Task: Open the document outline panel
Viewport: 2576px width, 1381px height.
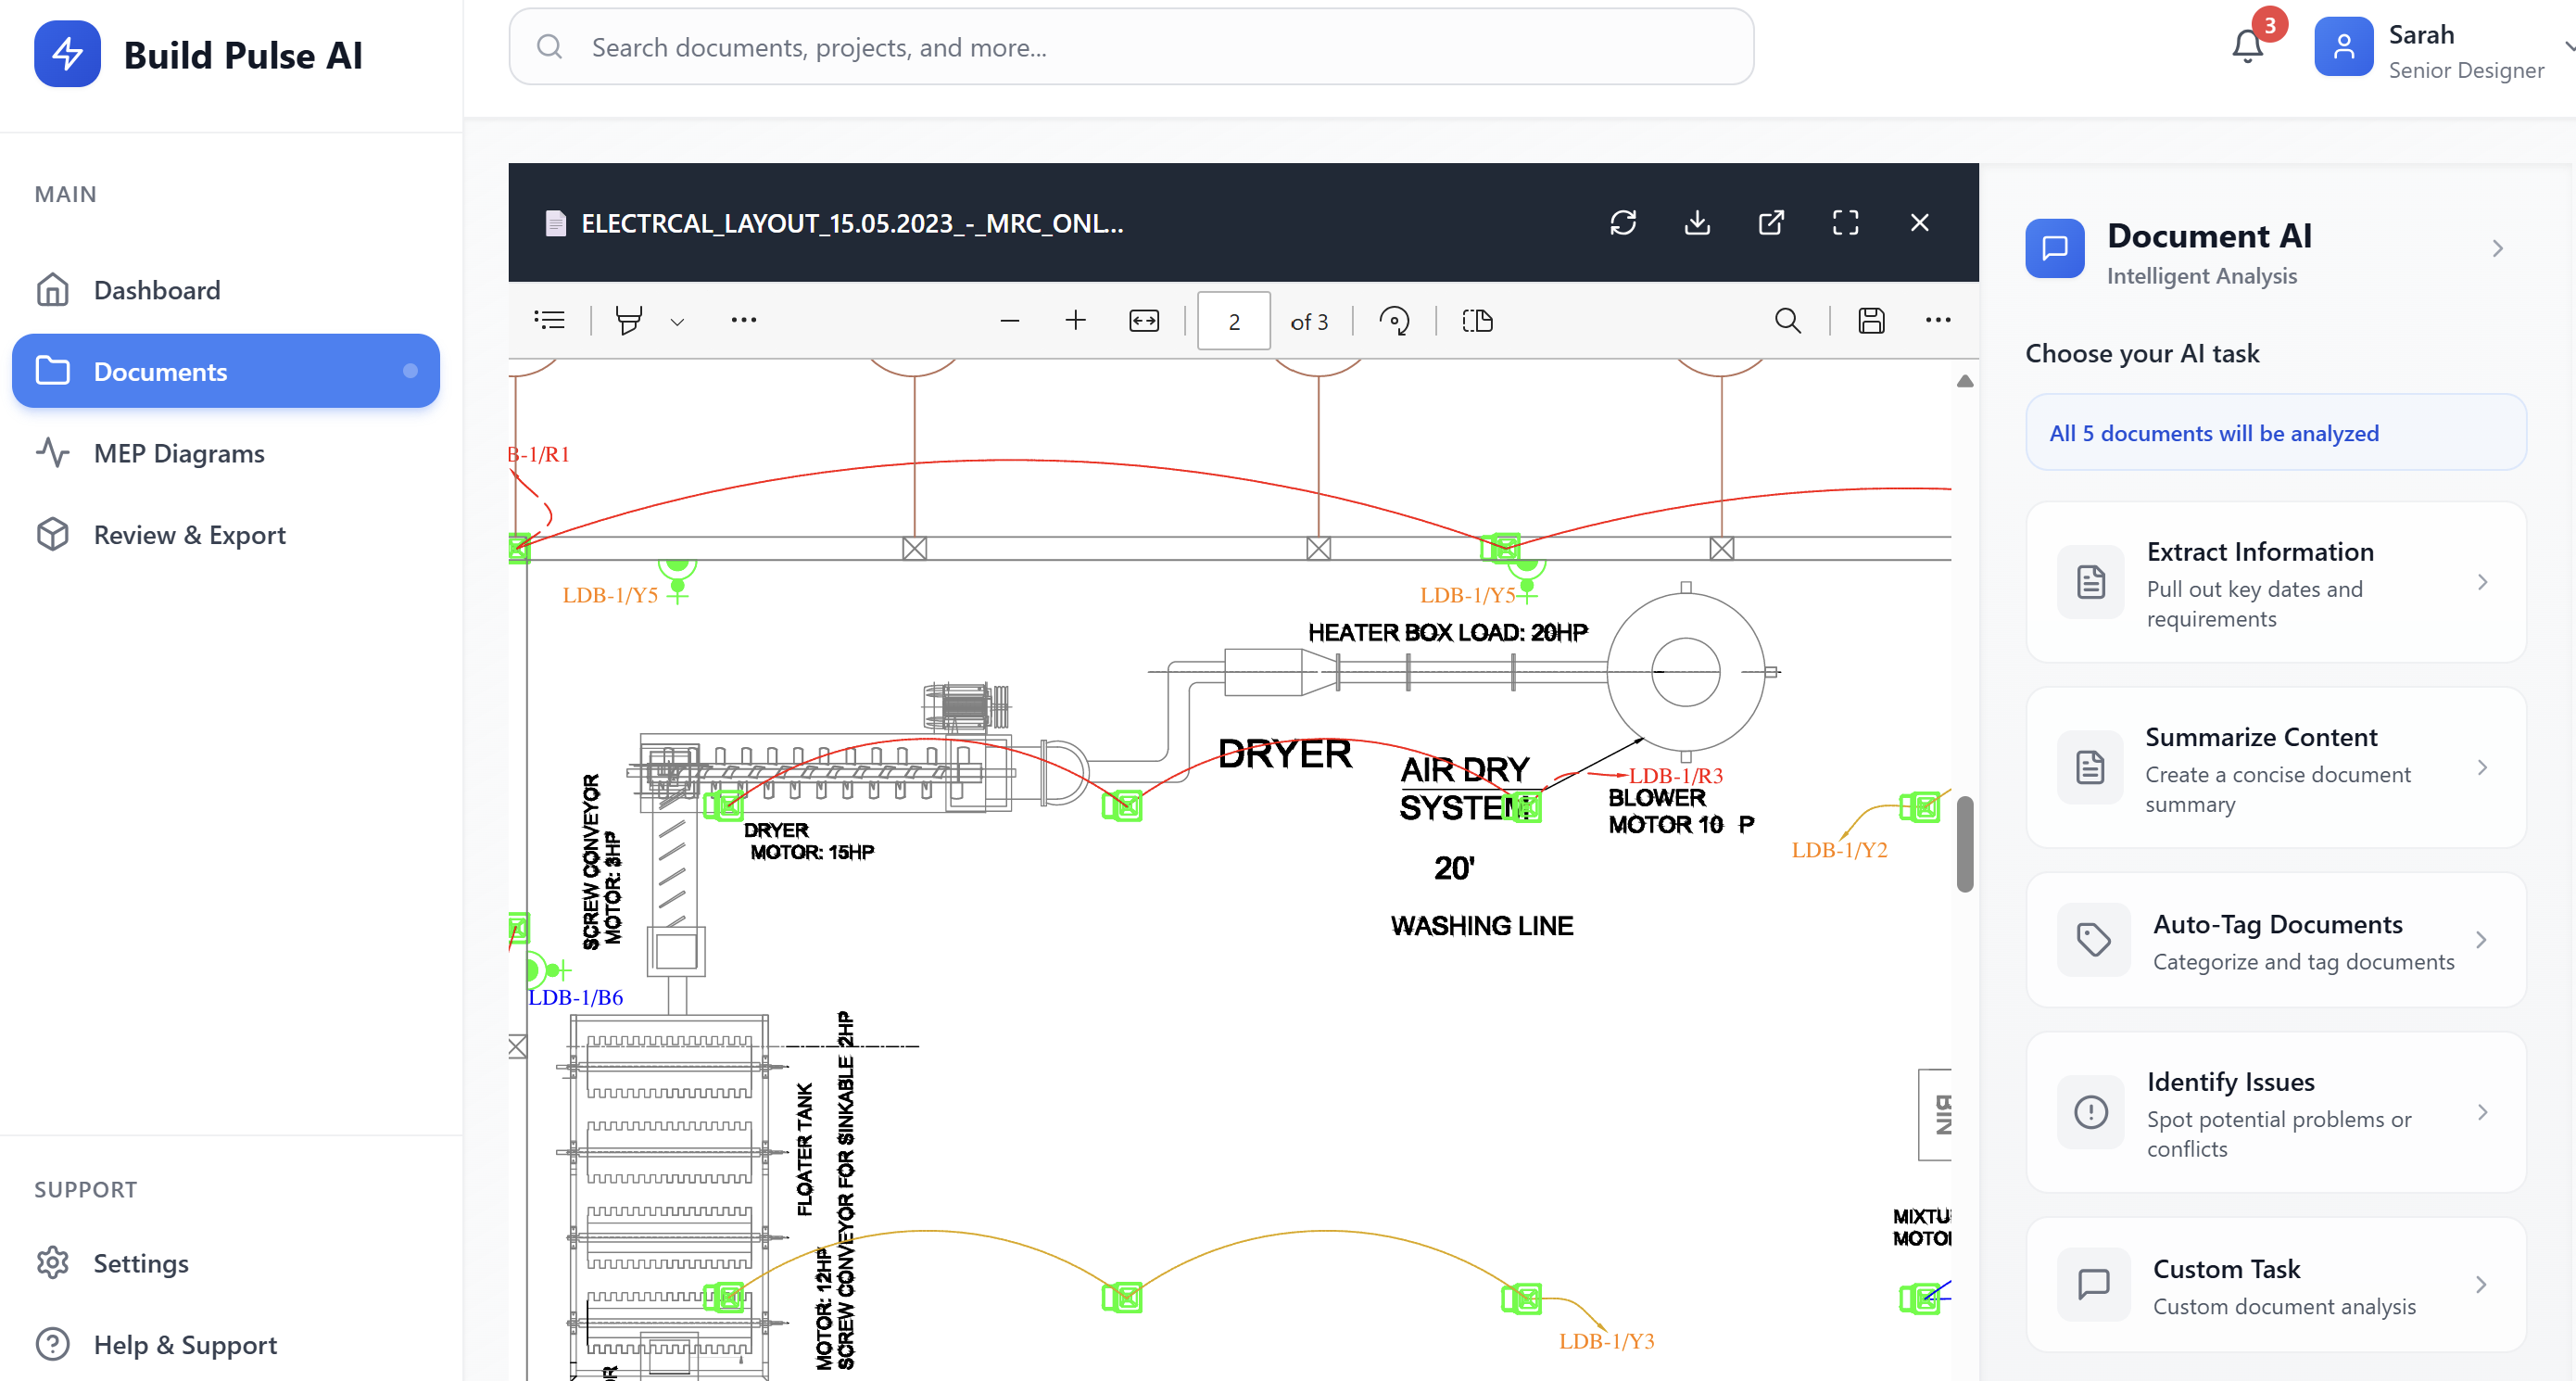Action: [550, 320]
